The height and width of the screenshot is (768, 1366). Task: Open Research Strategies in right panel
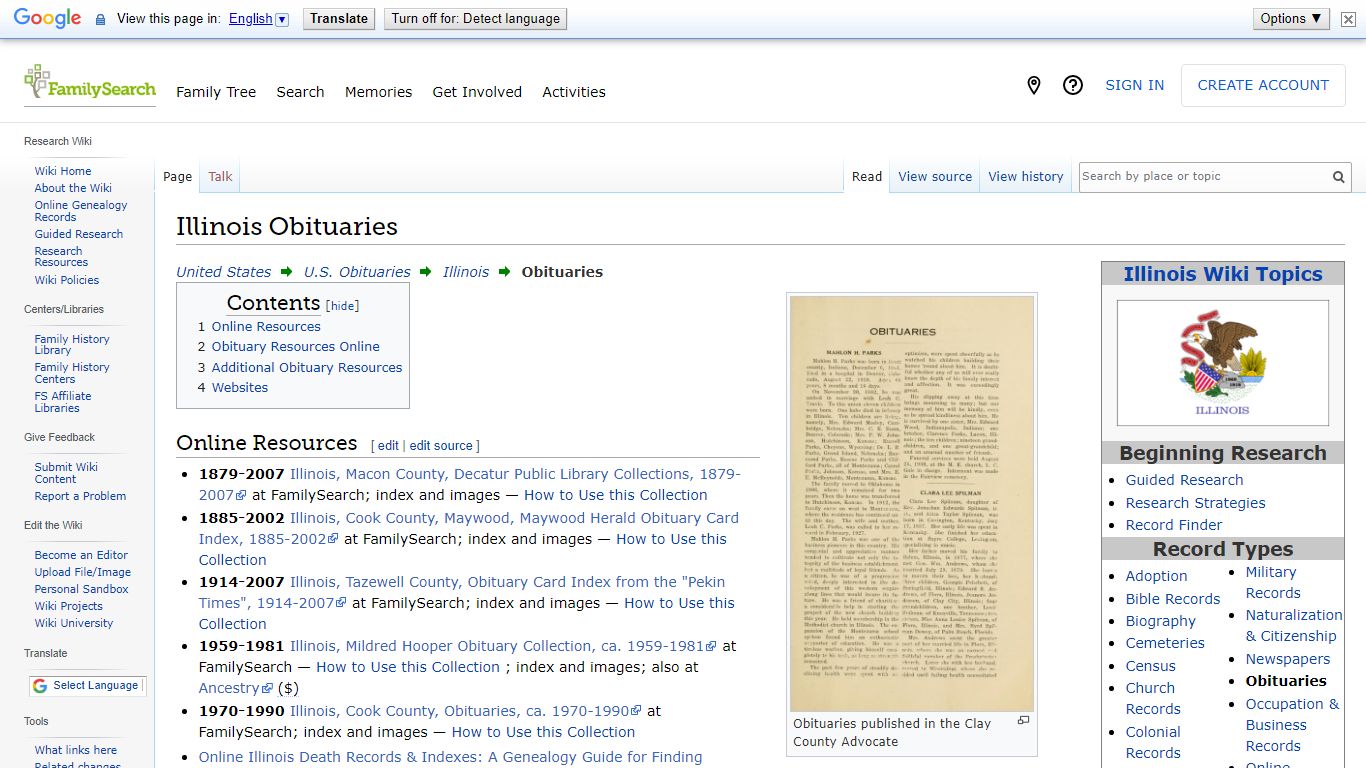(1195, 503)
